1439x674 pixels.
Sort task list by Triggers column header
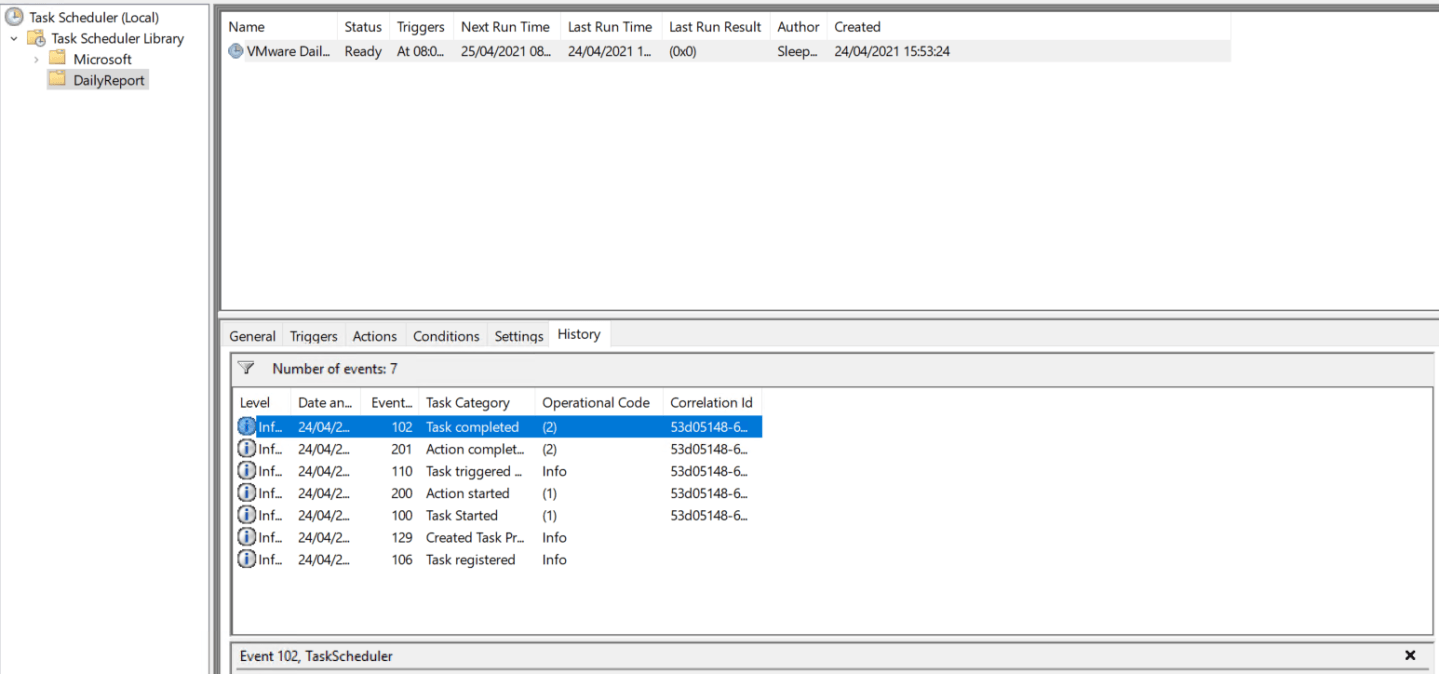421,27
